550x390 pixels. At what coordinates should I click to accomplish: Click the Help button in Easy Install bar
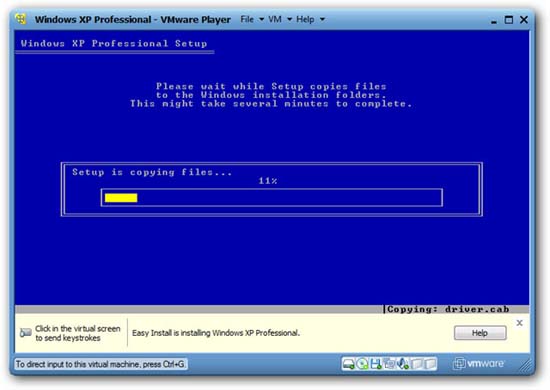coord(480,333)
